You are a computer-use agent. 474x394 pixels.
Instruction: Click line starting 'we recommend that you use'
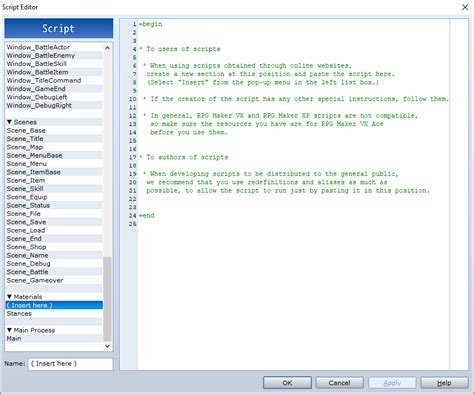[x=267, y=182]
